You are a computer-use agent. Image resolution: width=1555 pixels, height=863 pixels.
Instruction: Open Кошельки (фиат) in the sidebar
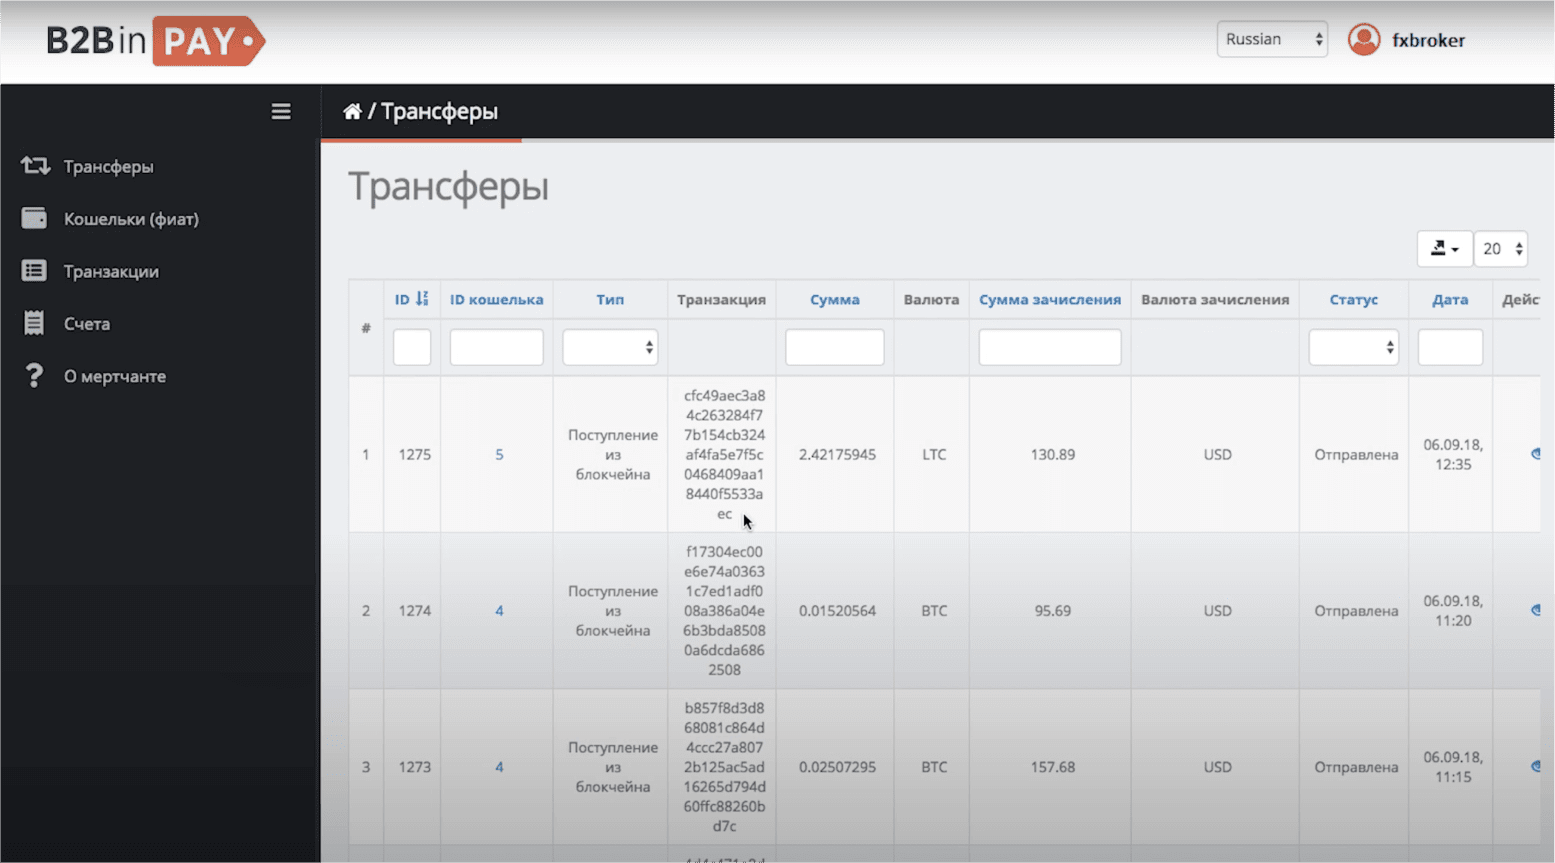(x=131, y=219)
